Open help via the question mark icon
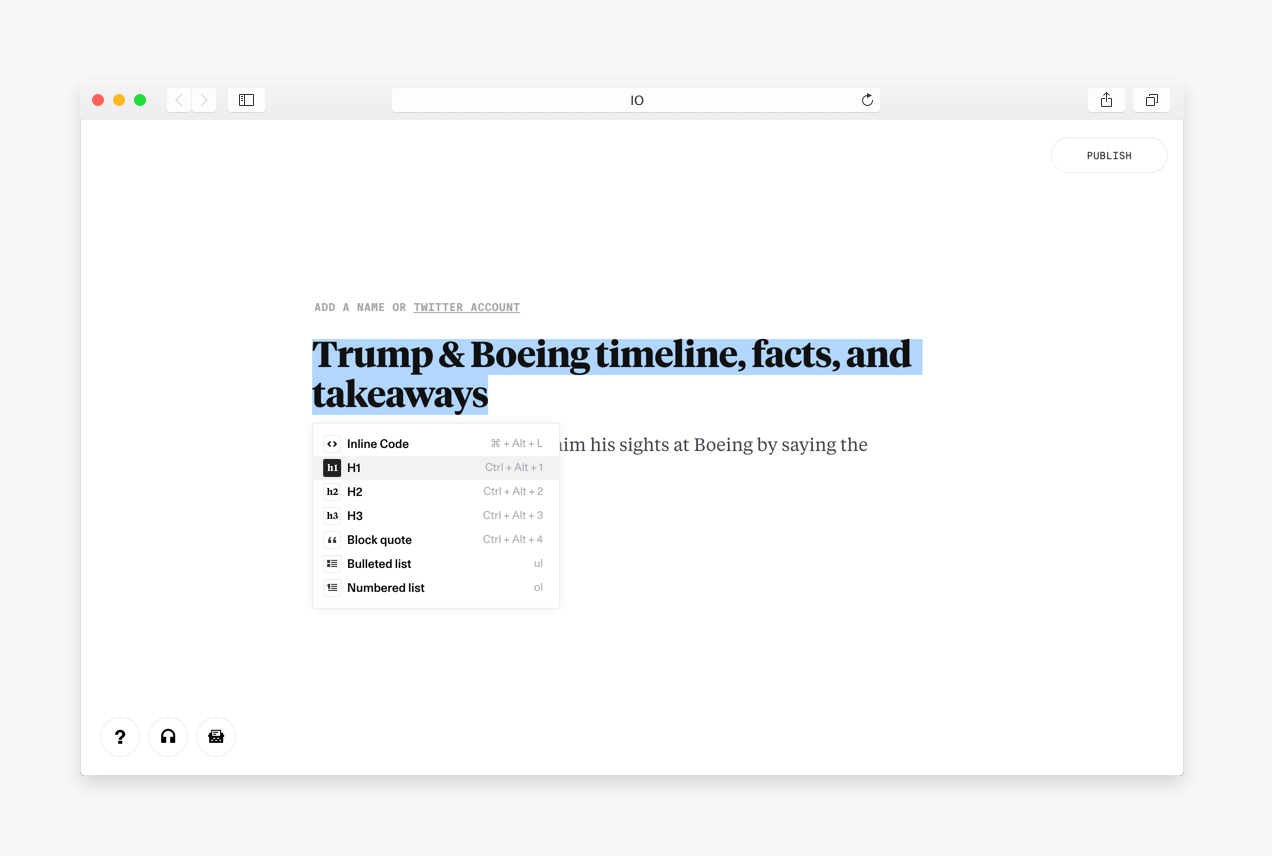Viewport: 1272px width, 856px height. [120, 737]
